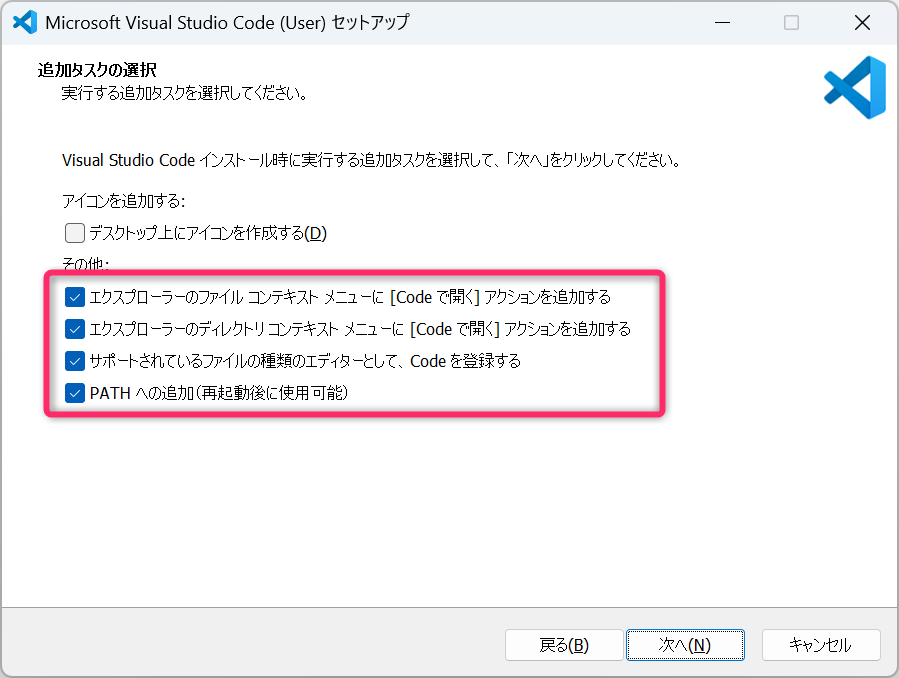The height and width of the screenshot is (678, 899).
Task: Cancel setup with the キャンセル button
Action: (820, 645)
